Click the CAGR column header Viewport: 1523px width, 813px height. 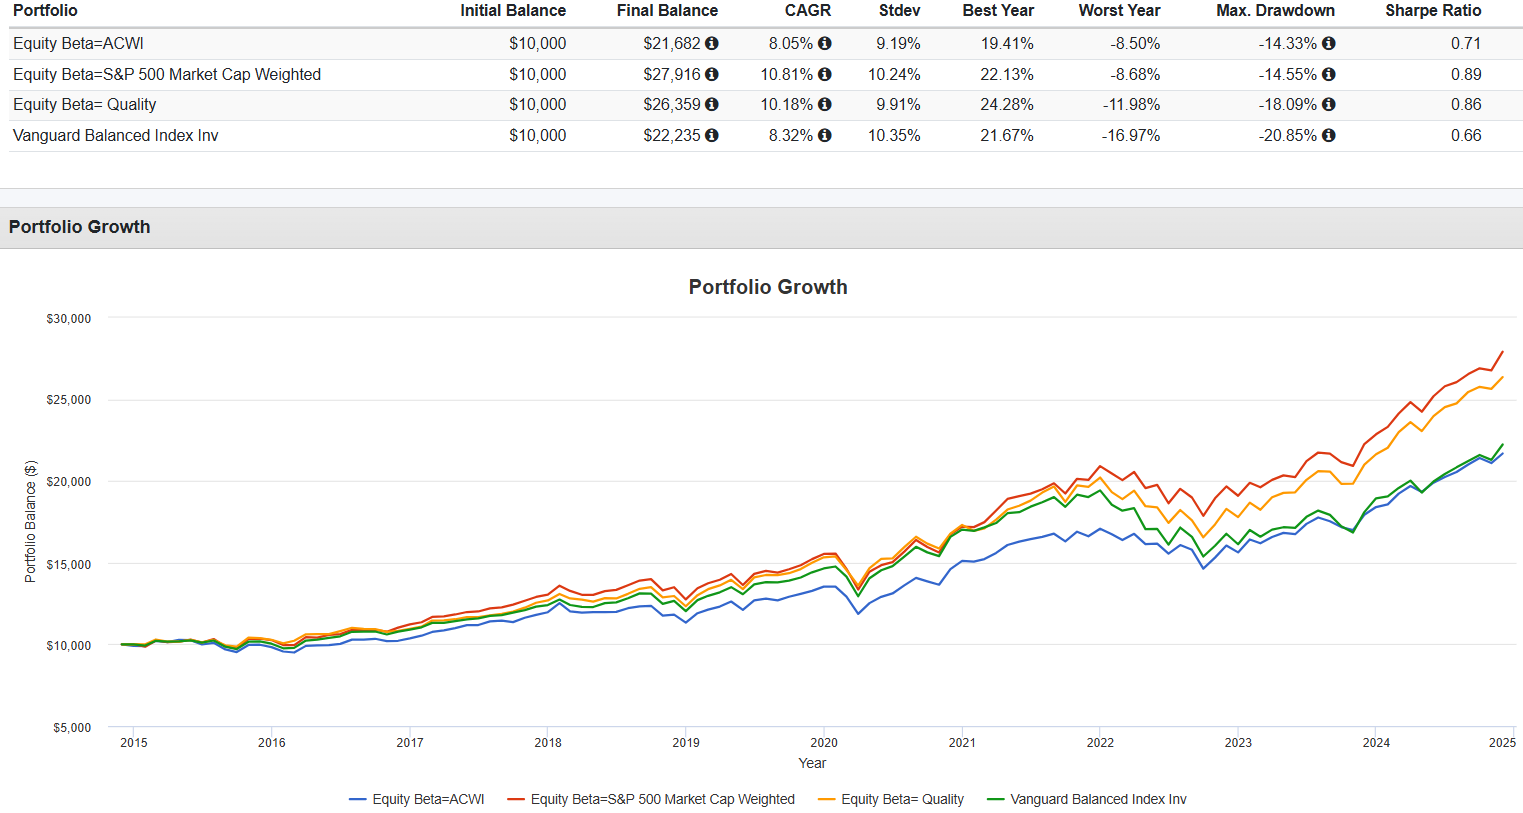click(x=807, y=11)
